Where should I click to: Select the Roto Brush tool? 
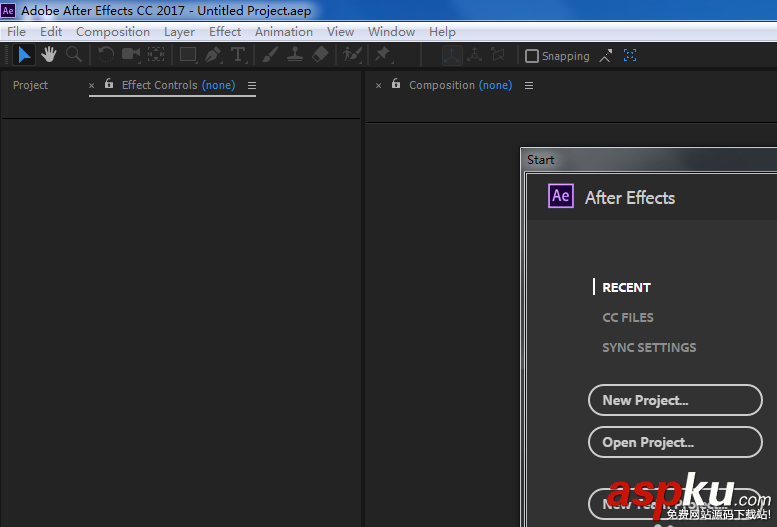coord(352,55)
